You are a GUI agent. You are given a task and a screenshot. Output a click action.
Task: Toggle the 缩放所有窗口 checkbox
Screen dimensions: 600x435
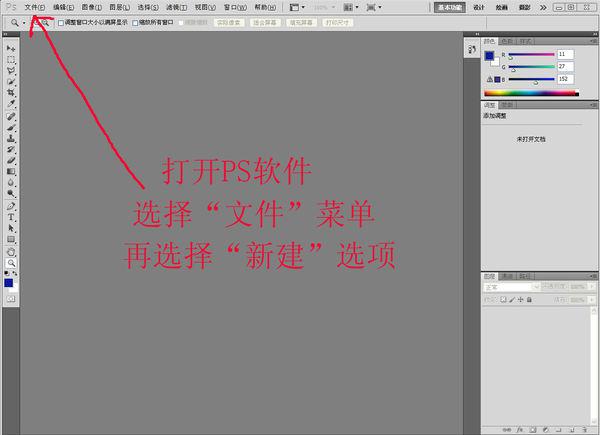134,21
